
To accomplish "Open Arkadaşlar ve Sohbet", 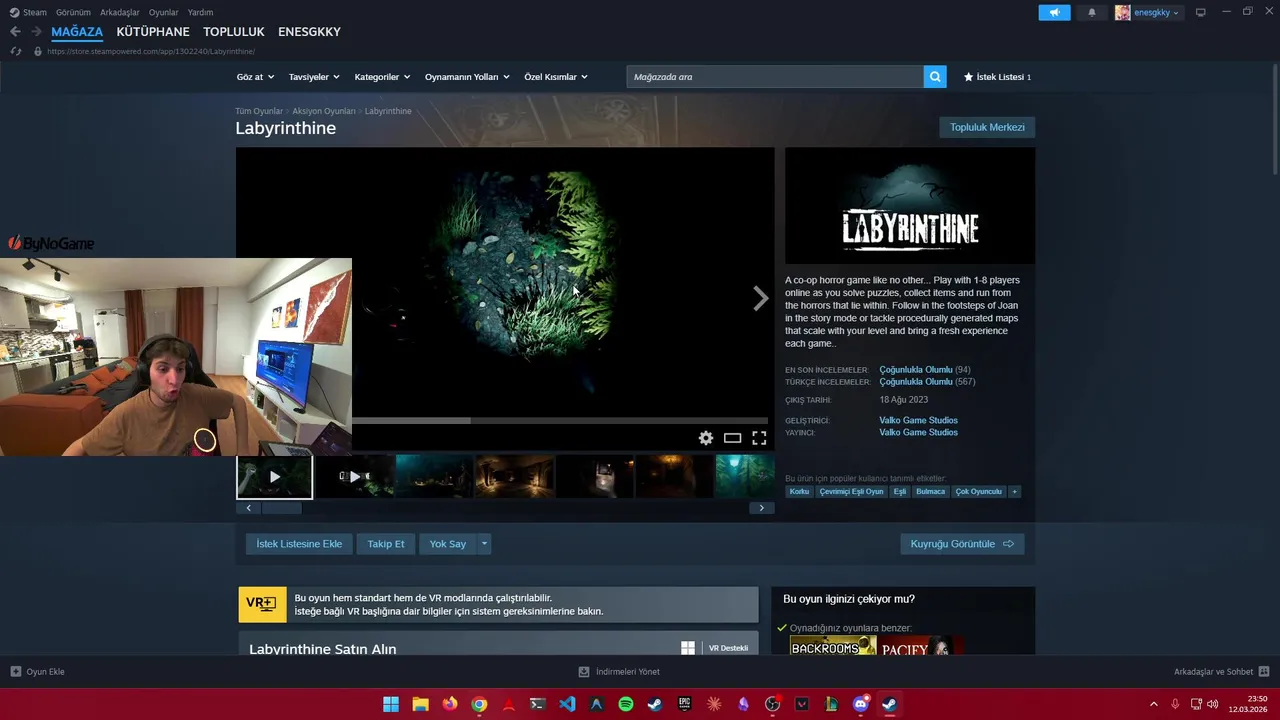I will tap(1221, 672).
